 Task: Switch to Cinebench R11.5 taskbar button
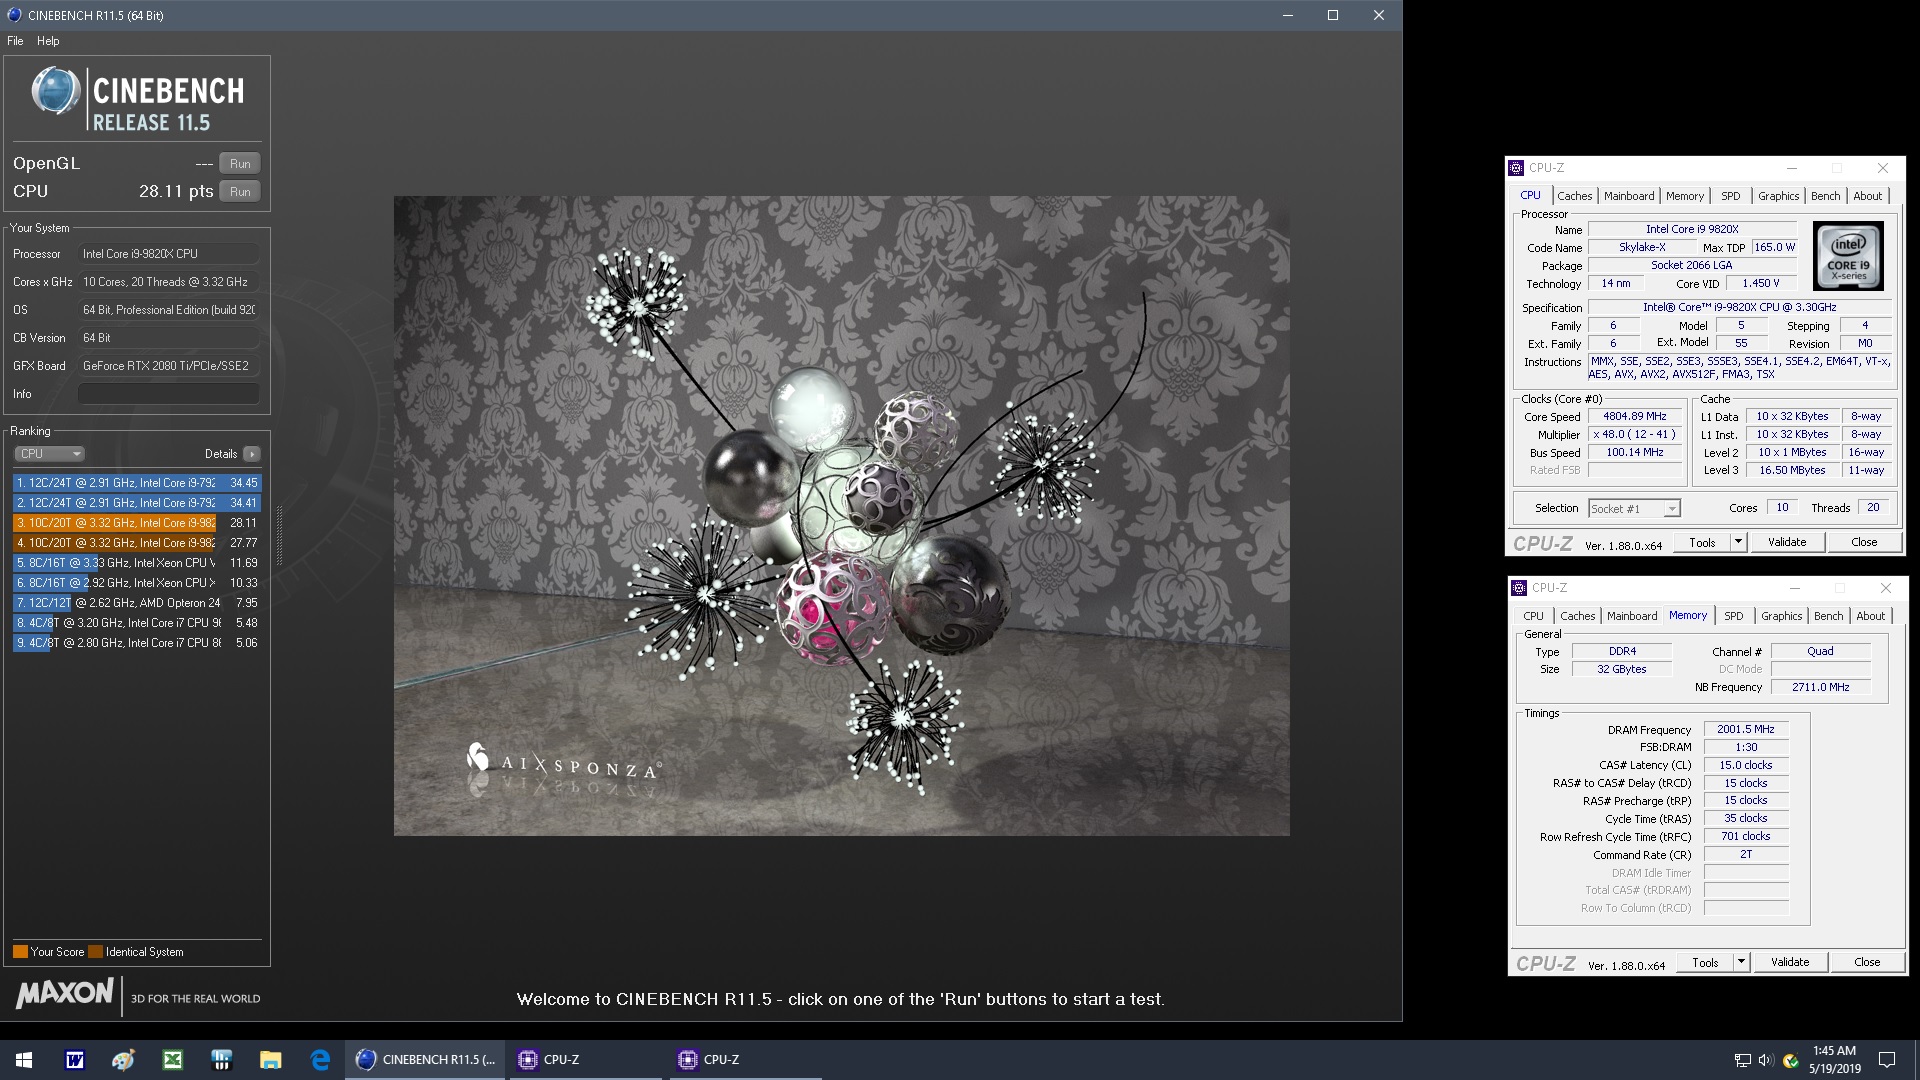[x=425, y=1060]
